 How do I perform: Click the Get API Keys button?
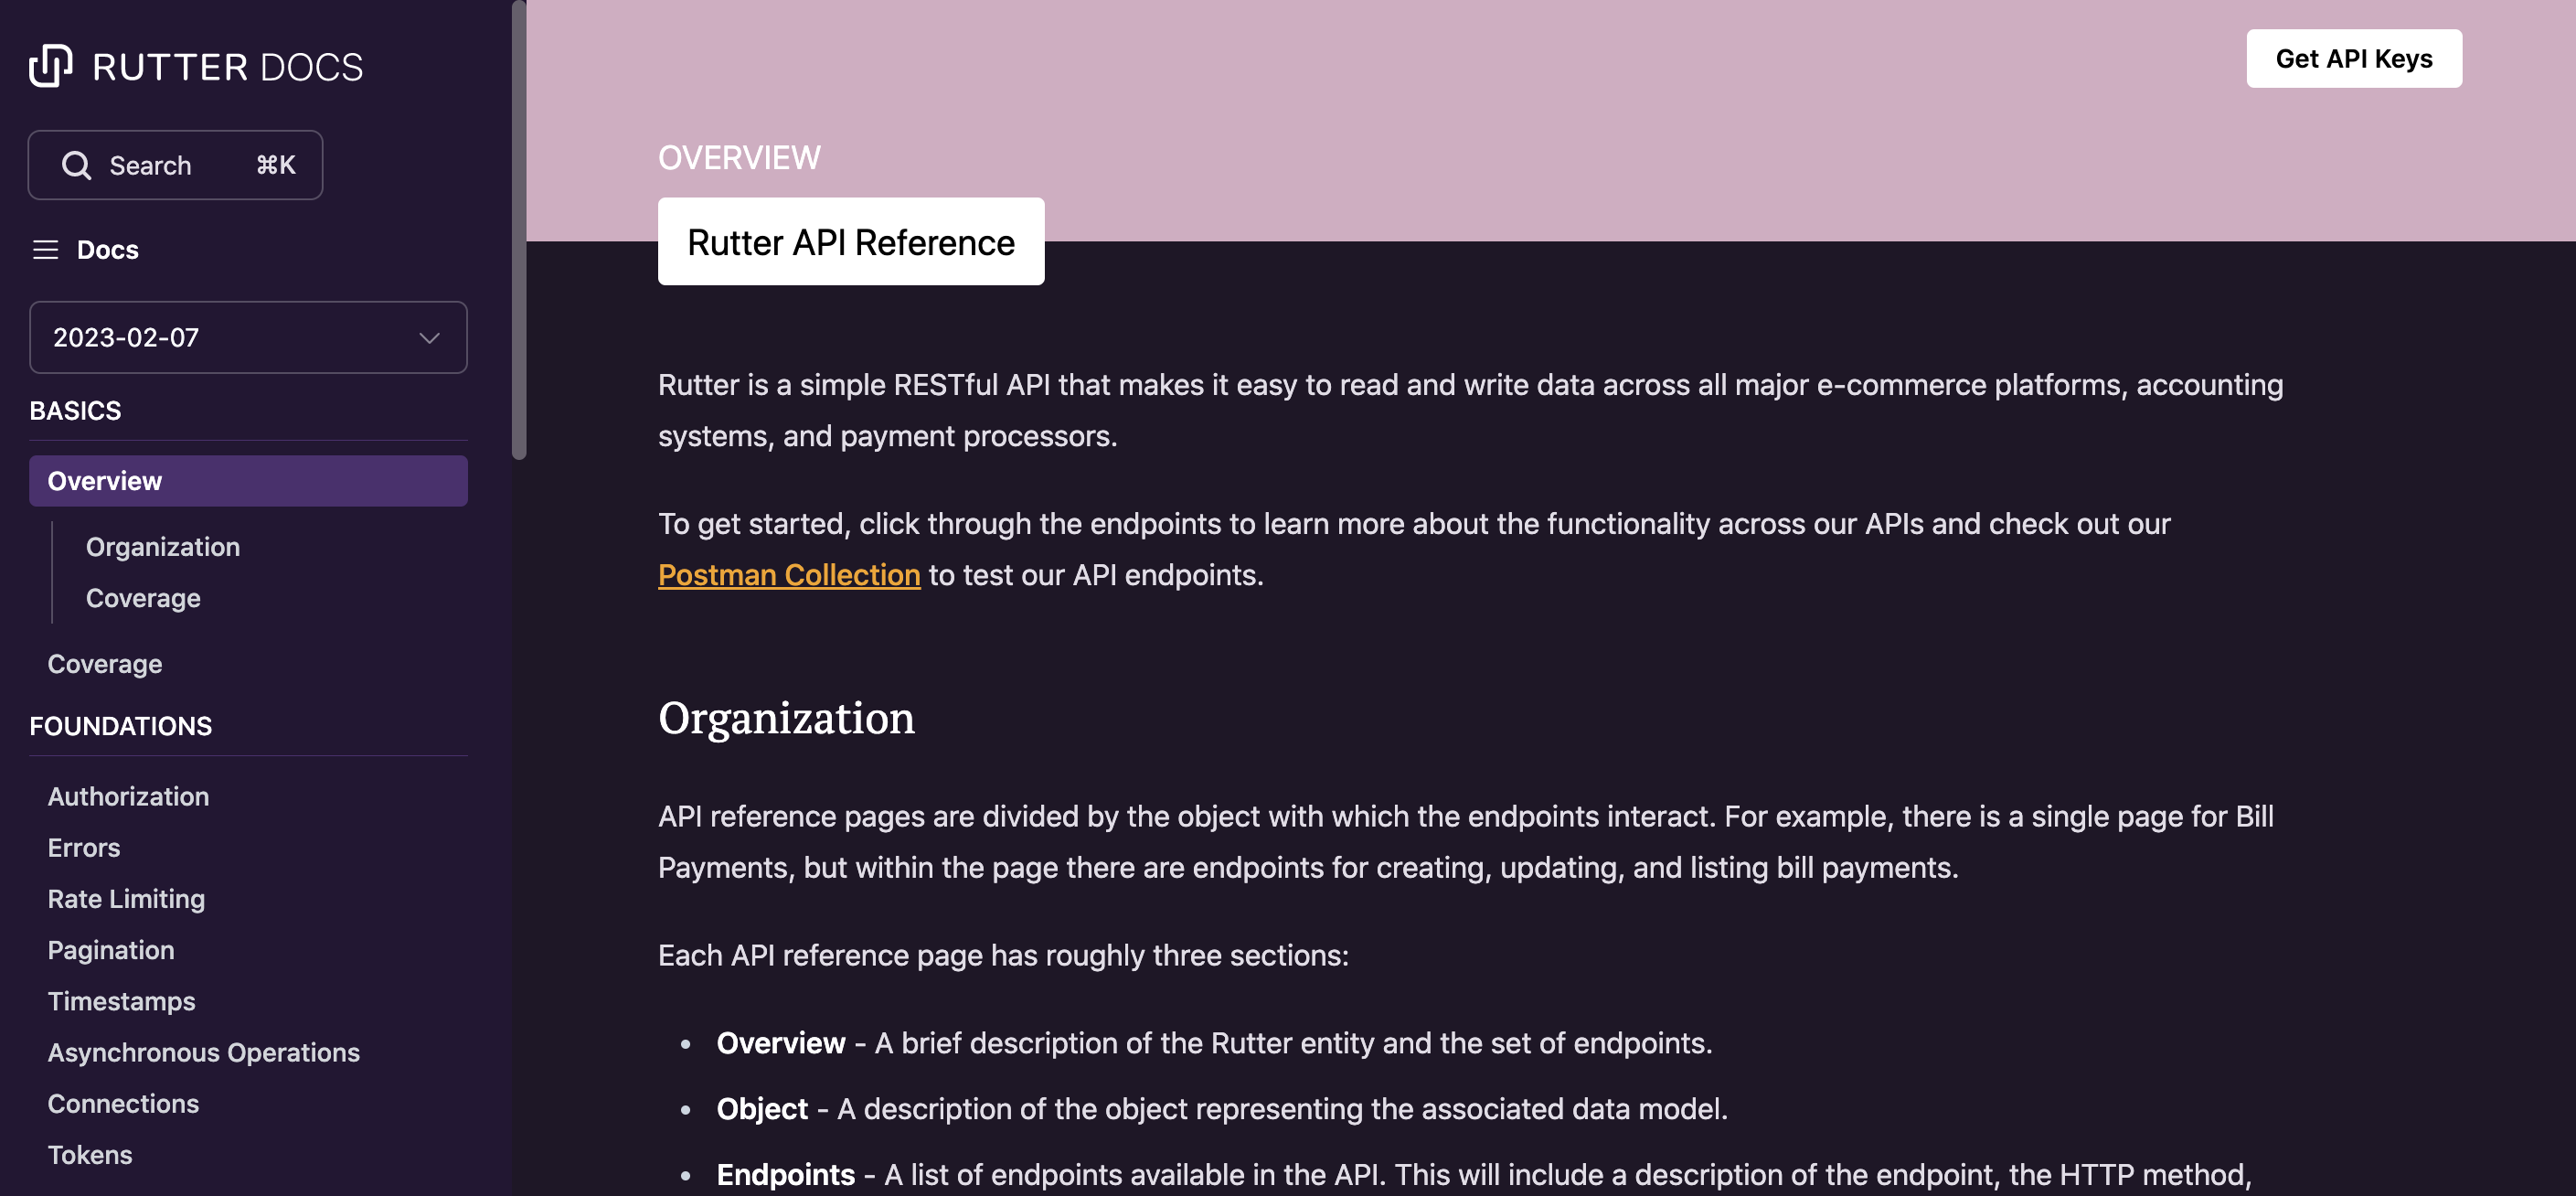click(x=2353, y=58)
